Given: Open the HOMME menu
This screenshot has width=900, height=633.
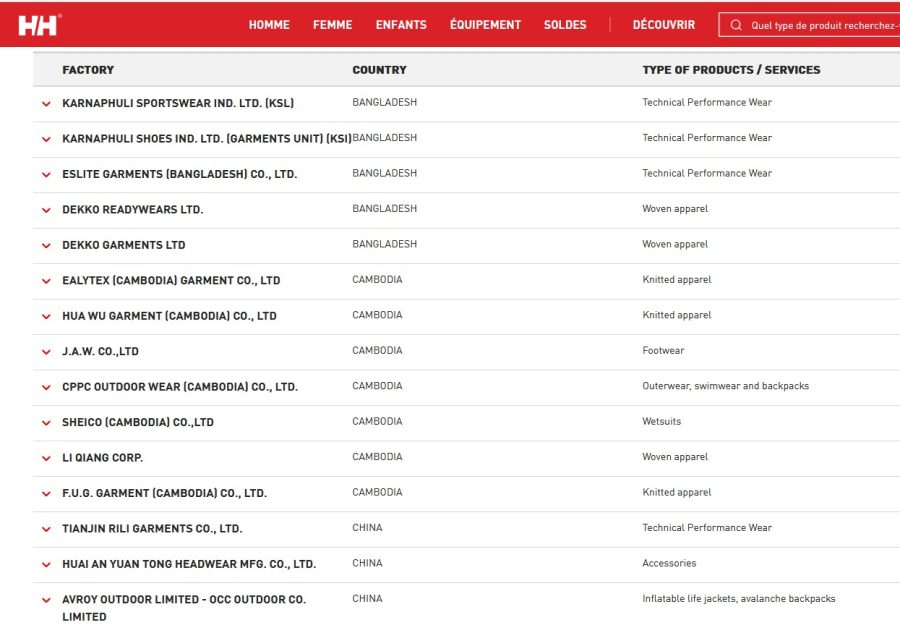Looking at the screenshot, I should (x=269, y=25).
